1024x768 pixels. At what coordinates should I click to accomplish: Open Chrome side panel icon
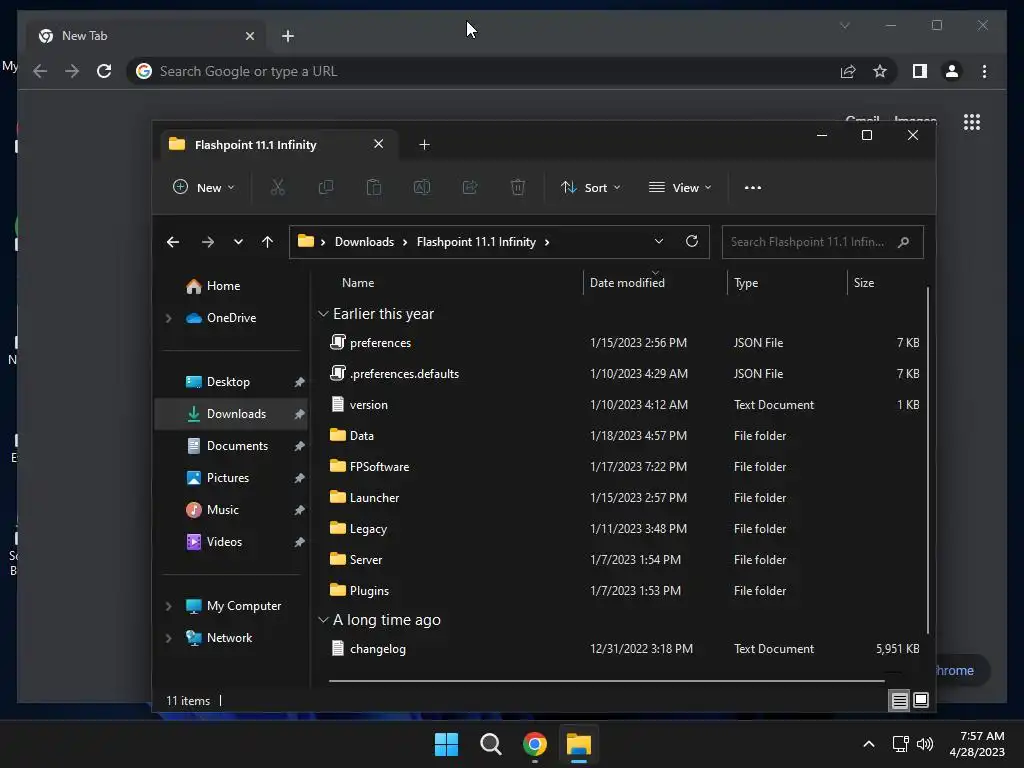[x=920, y=71]
